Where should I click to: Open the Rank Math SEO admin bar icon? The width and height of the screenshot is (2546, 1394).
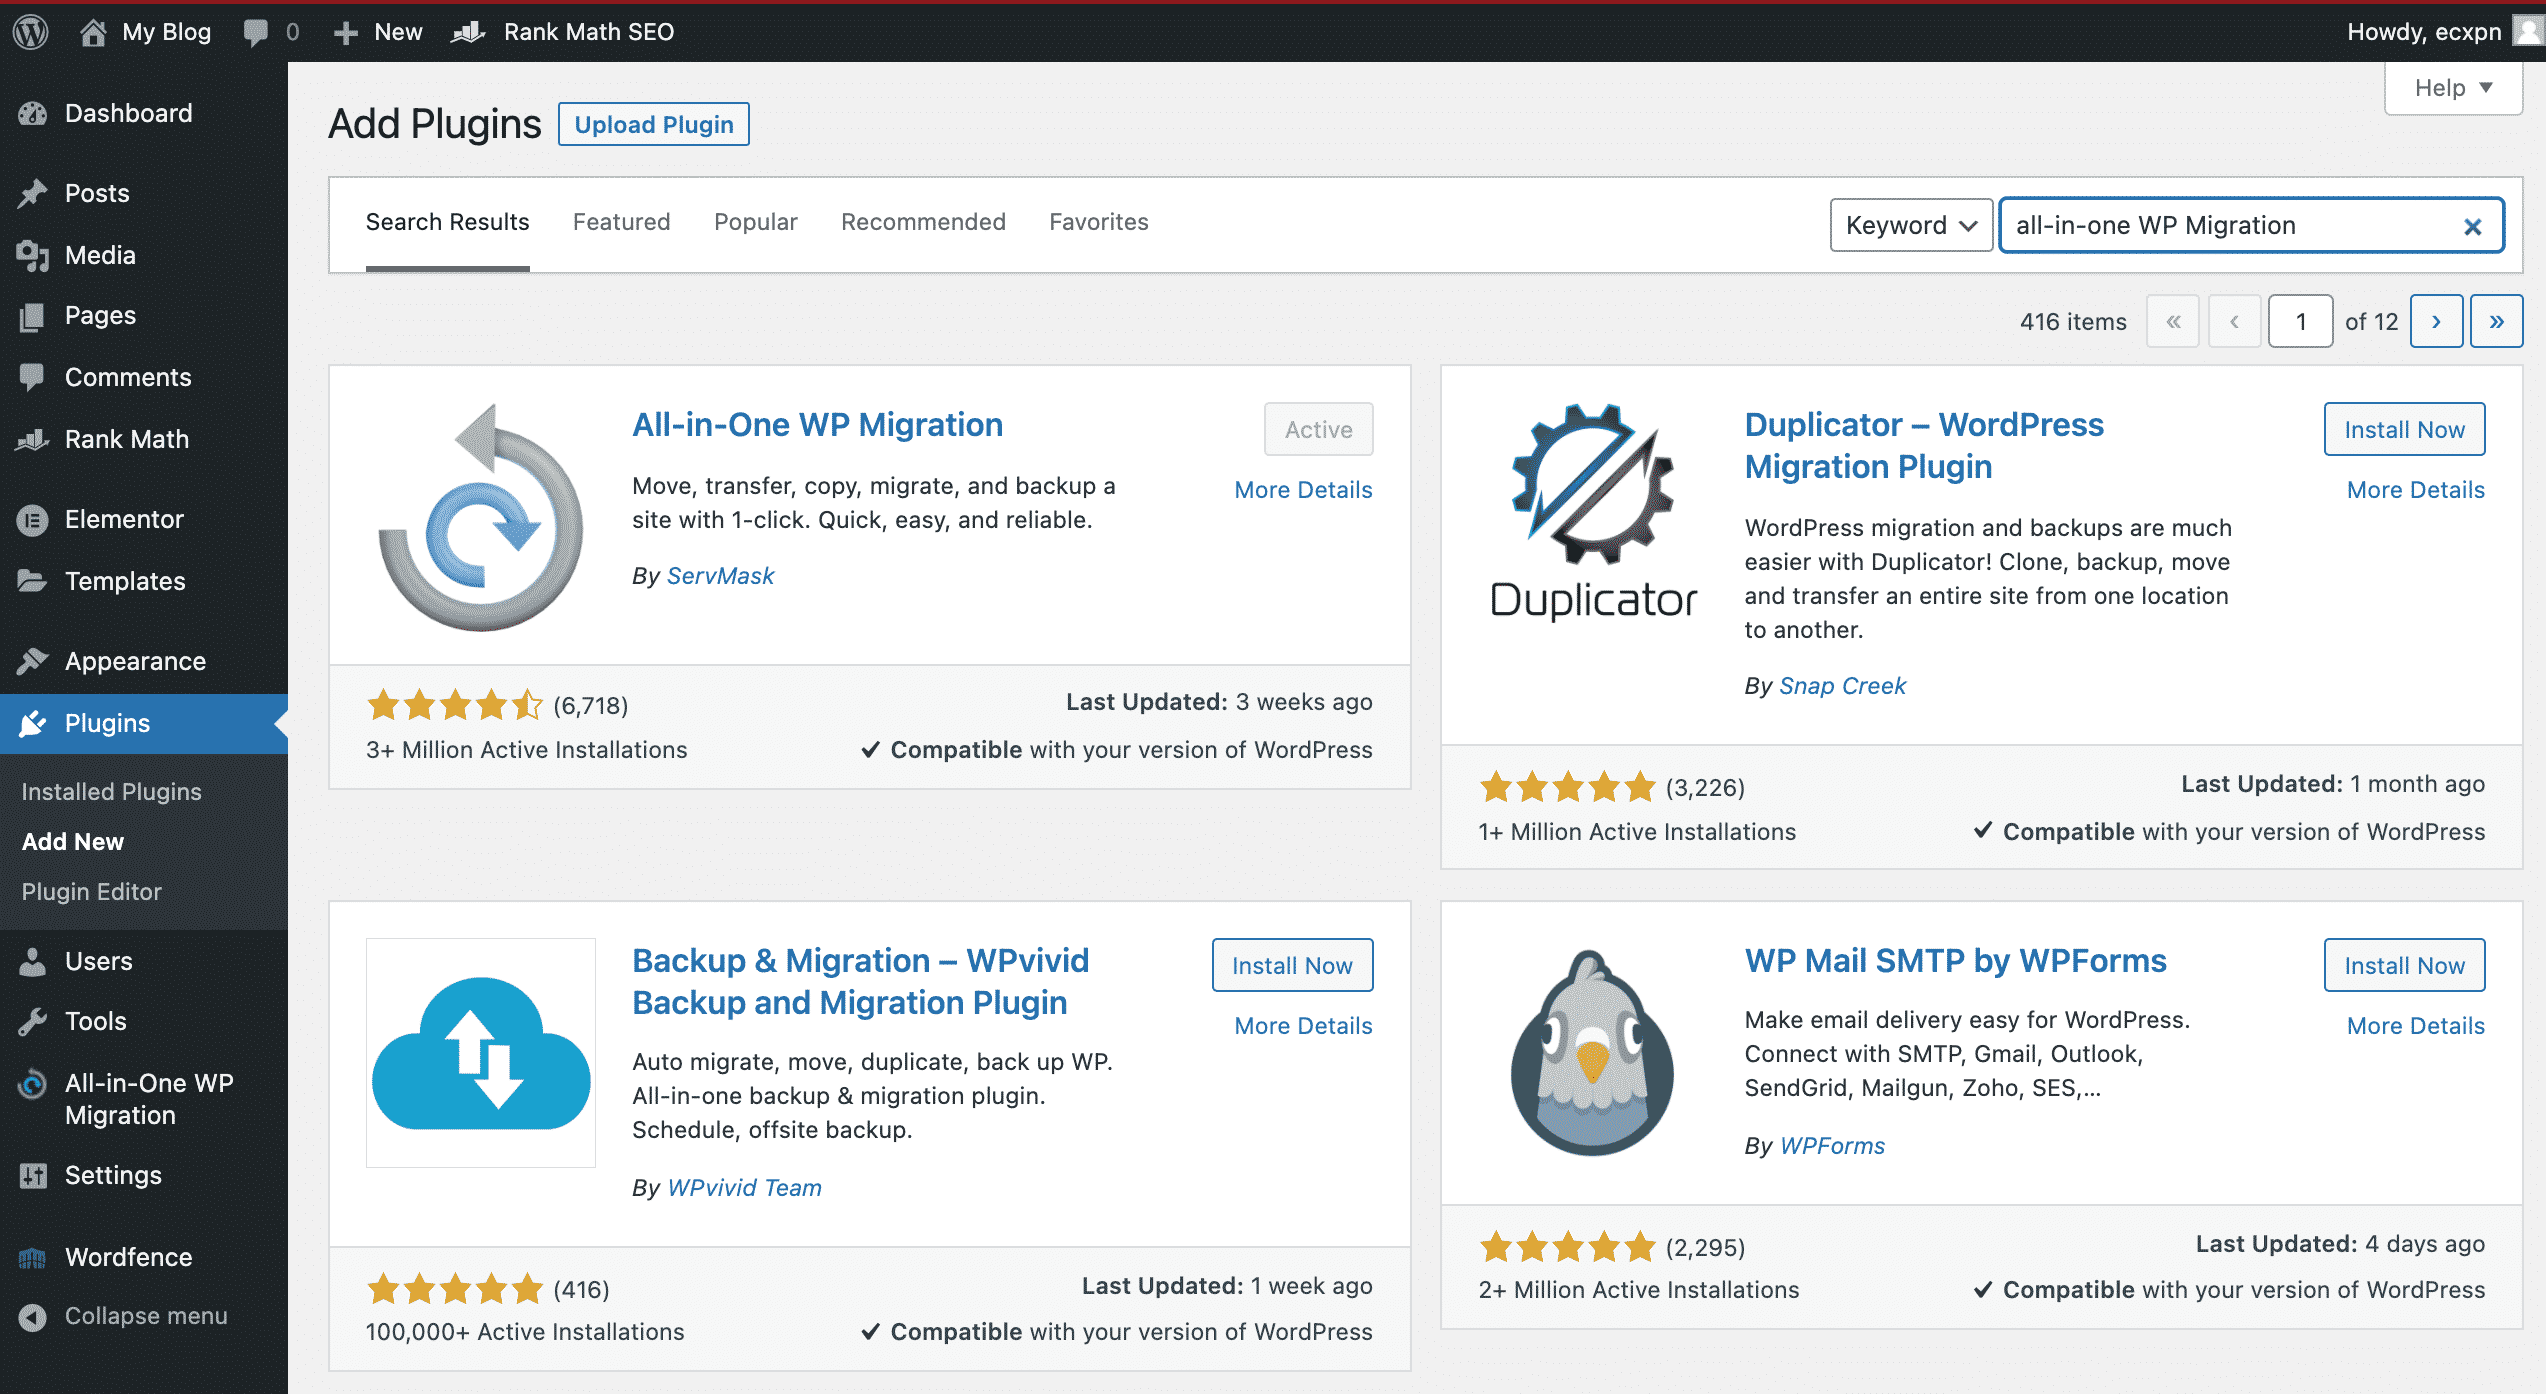[468, 32]
